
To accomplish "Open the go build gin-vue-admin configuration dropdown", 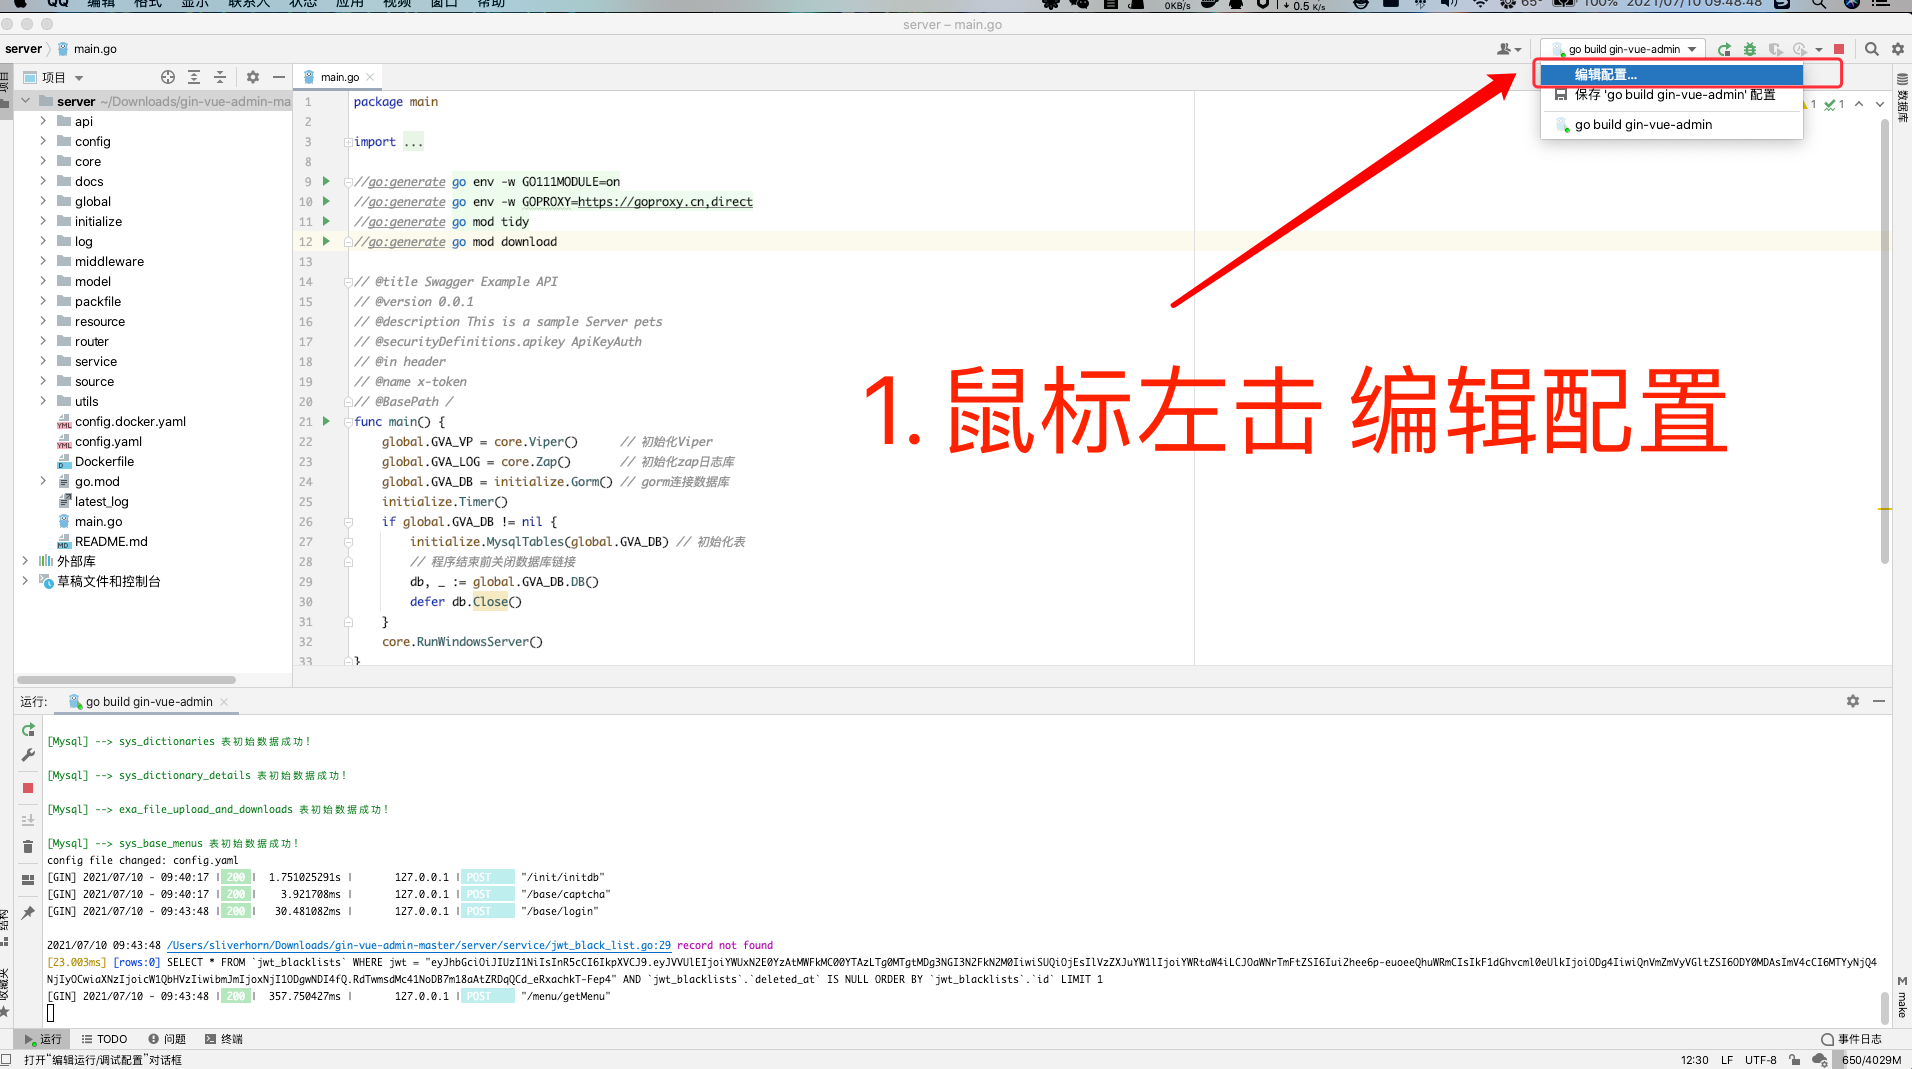I will [1624, 49].
